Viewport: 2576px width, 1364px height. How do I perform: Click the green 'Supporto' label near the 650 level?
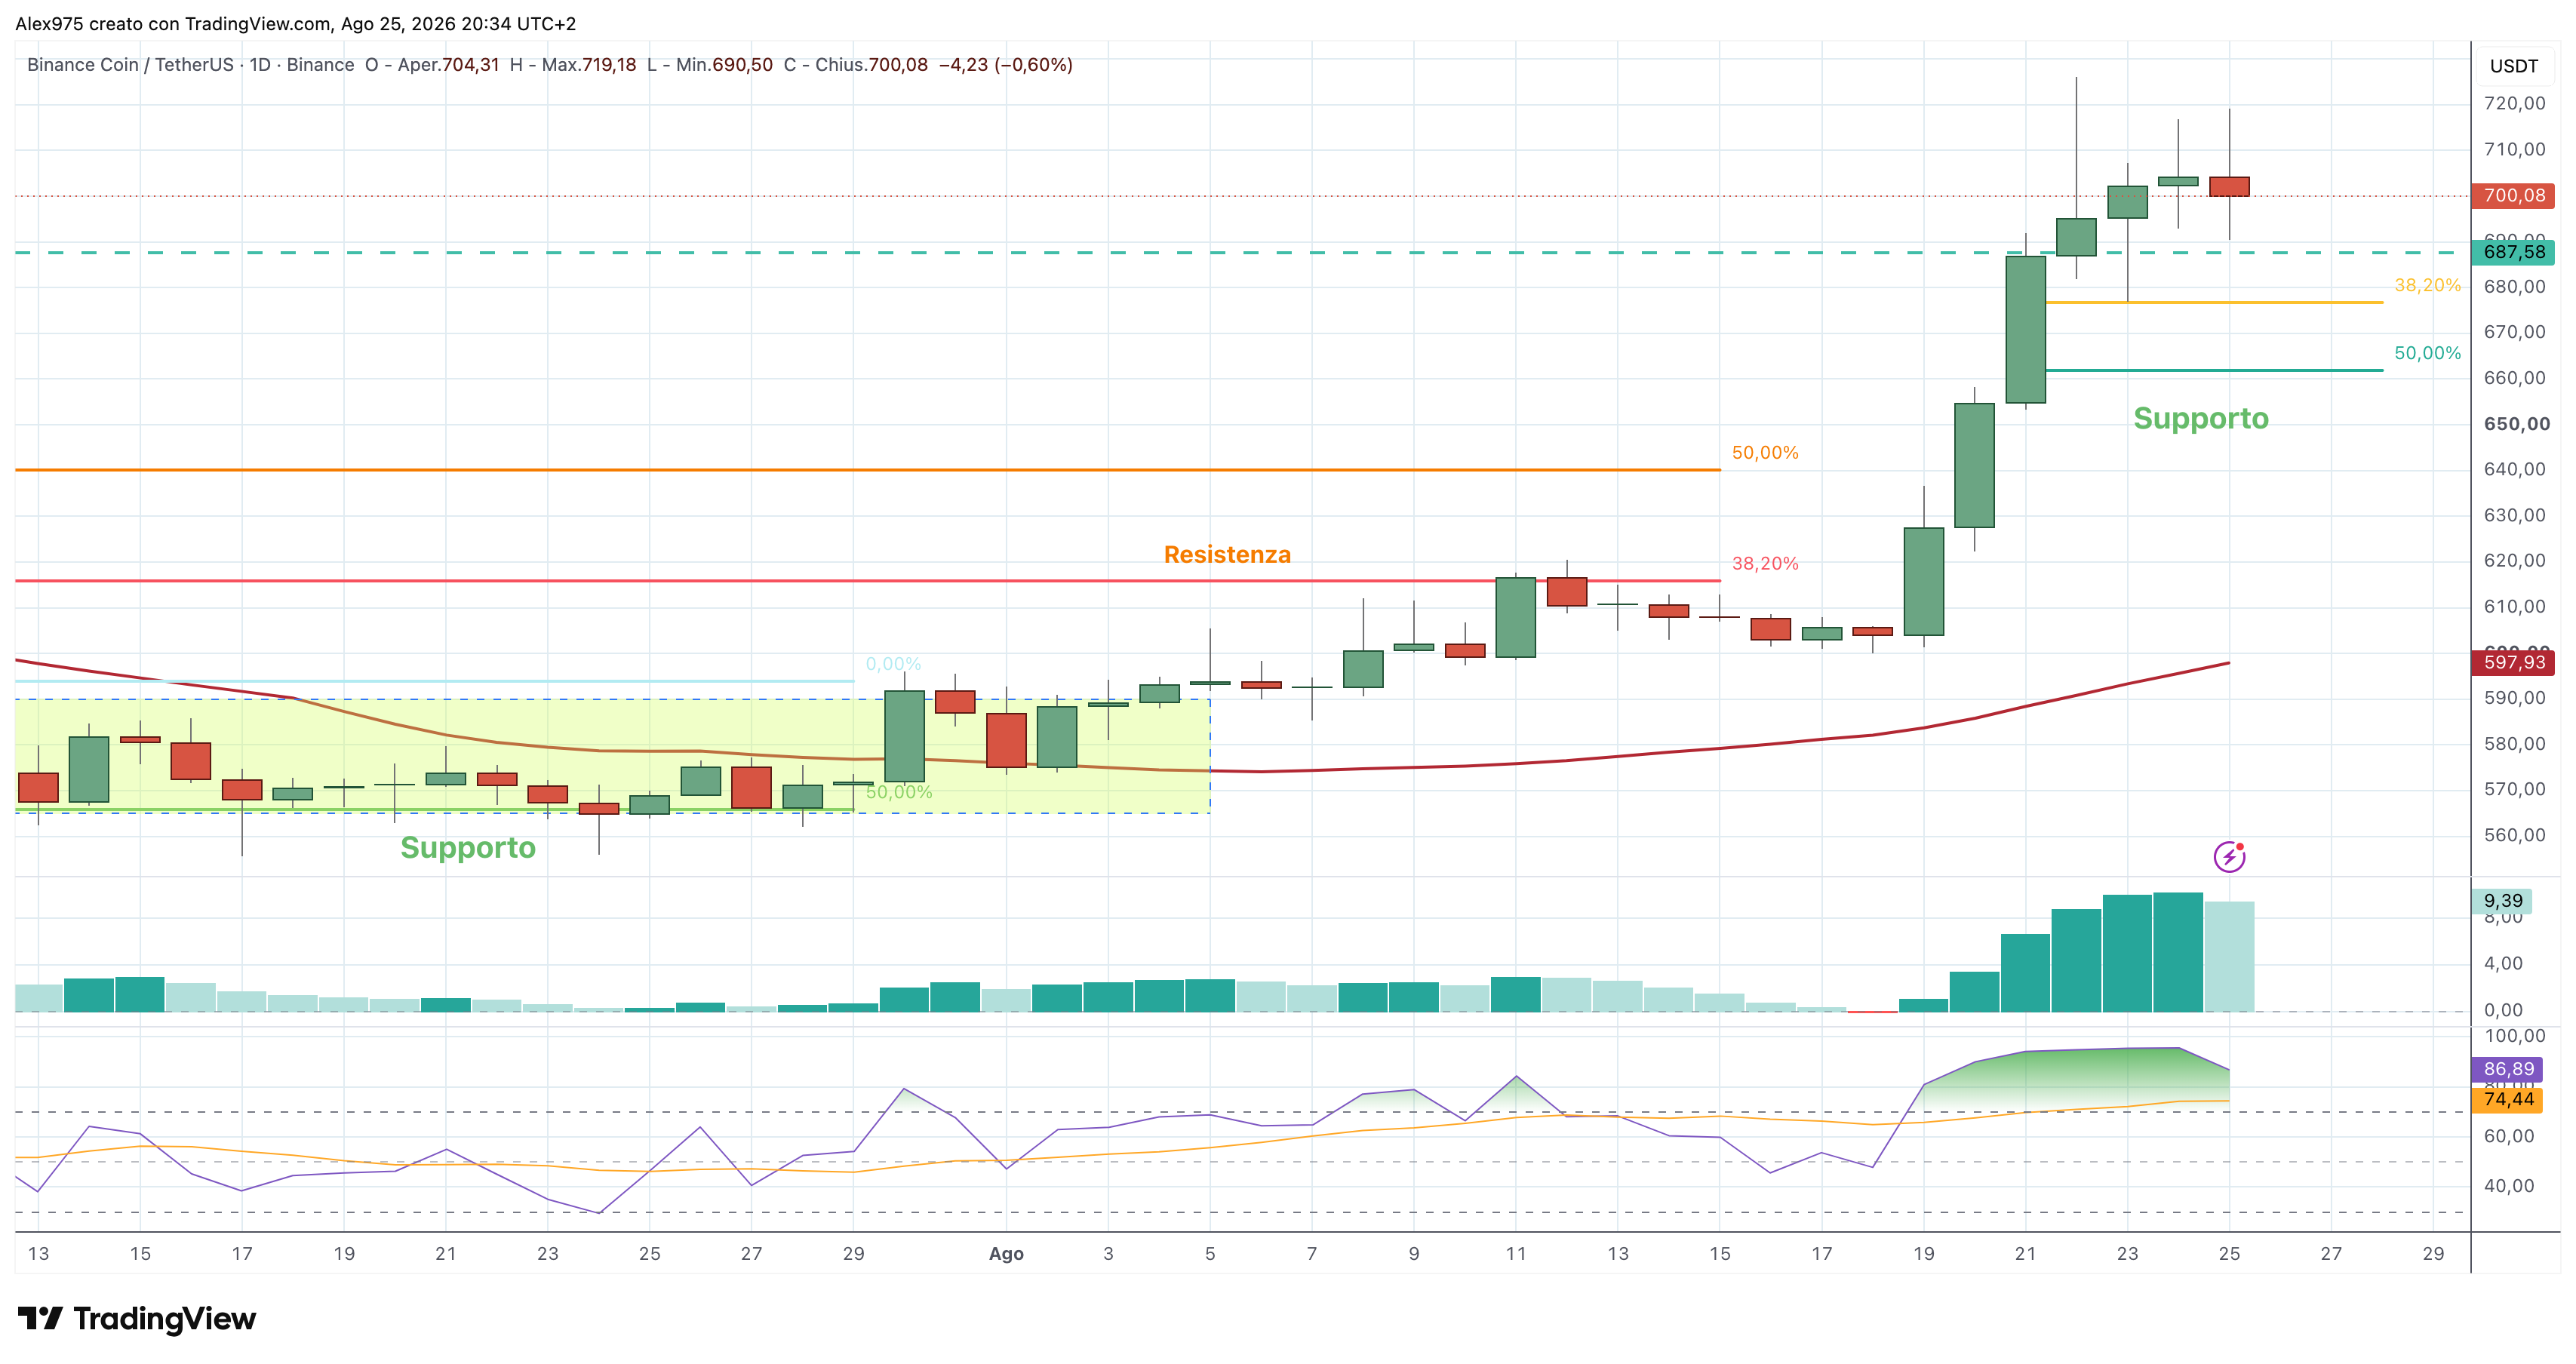coord(2201,418)
